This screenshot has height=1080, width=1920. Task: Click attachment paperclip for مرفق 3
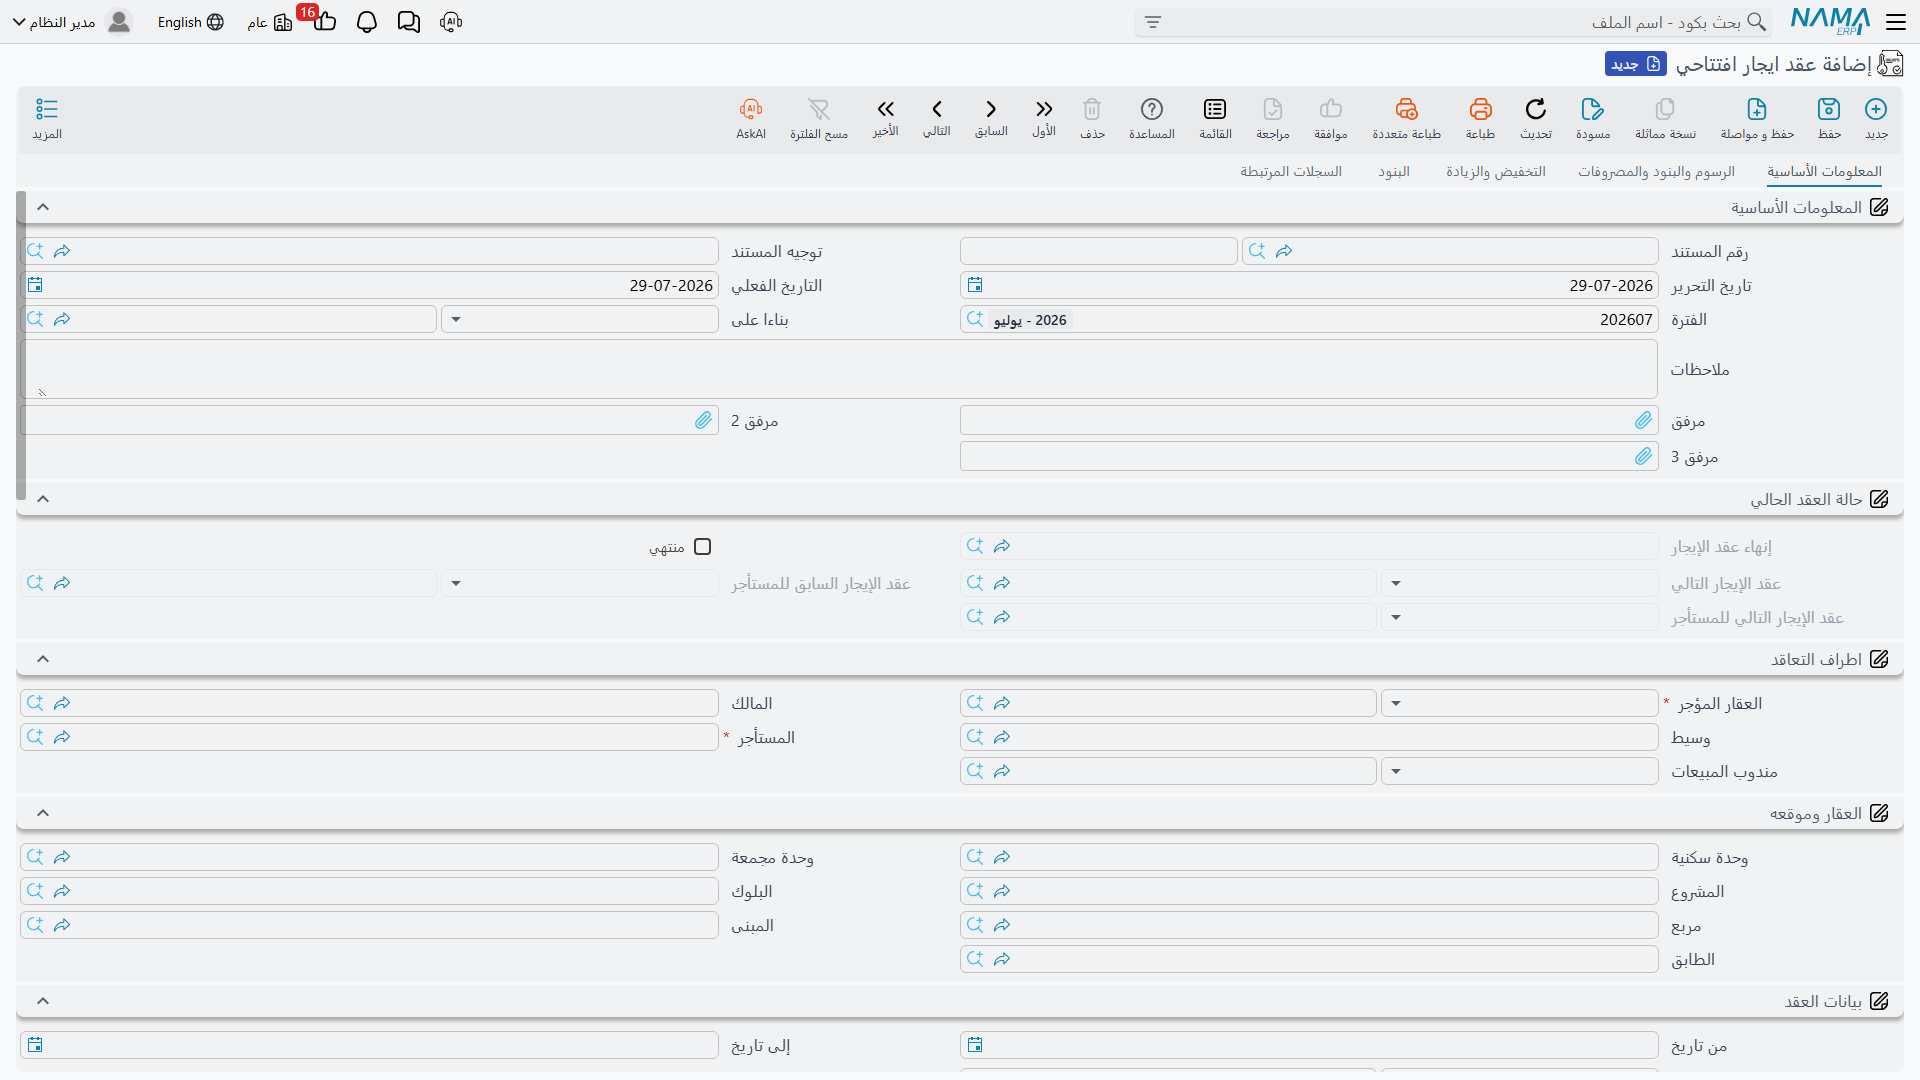(1644, 457)
